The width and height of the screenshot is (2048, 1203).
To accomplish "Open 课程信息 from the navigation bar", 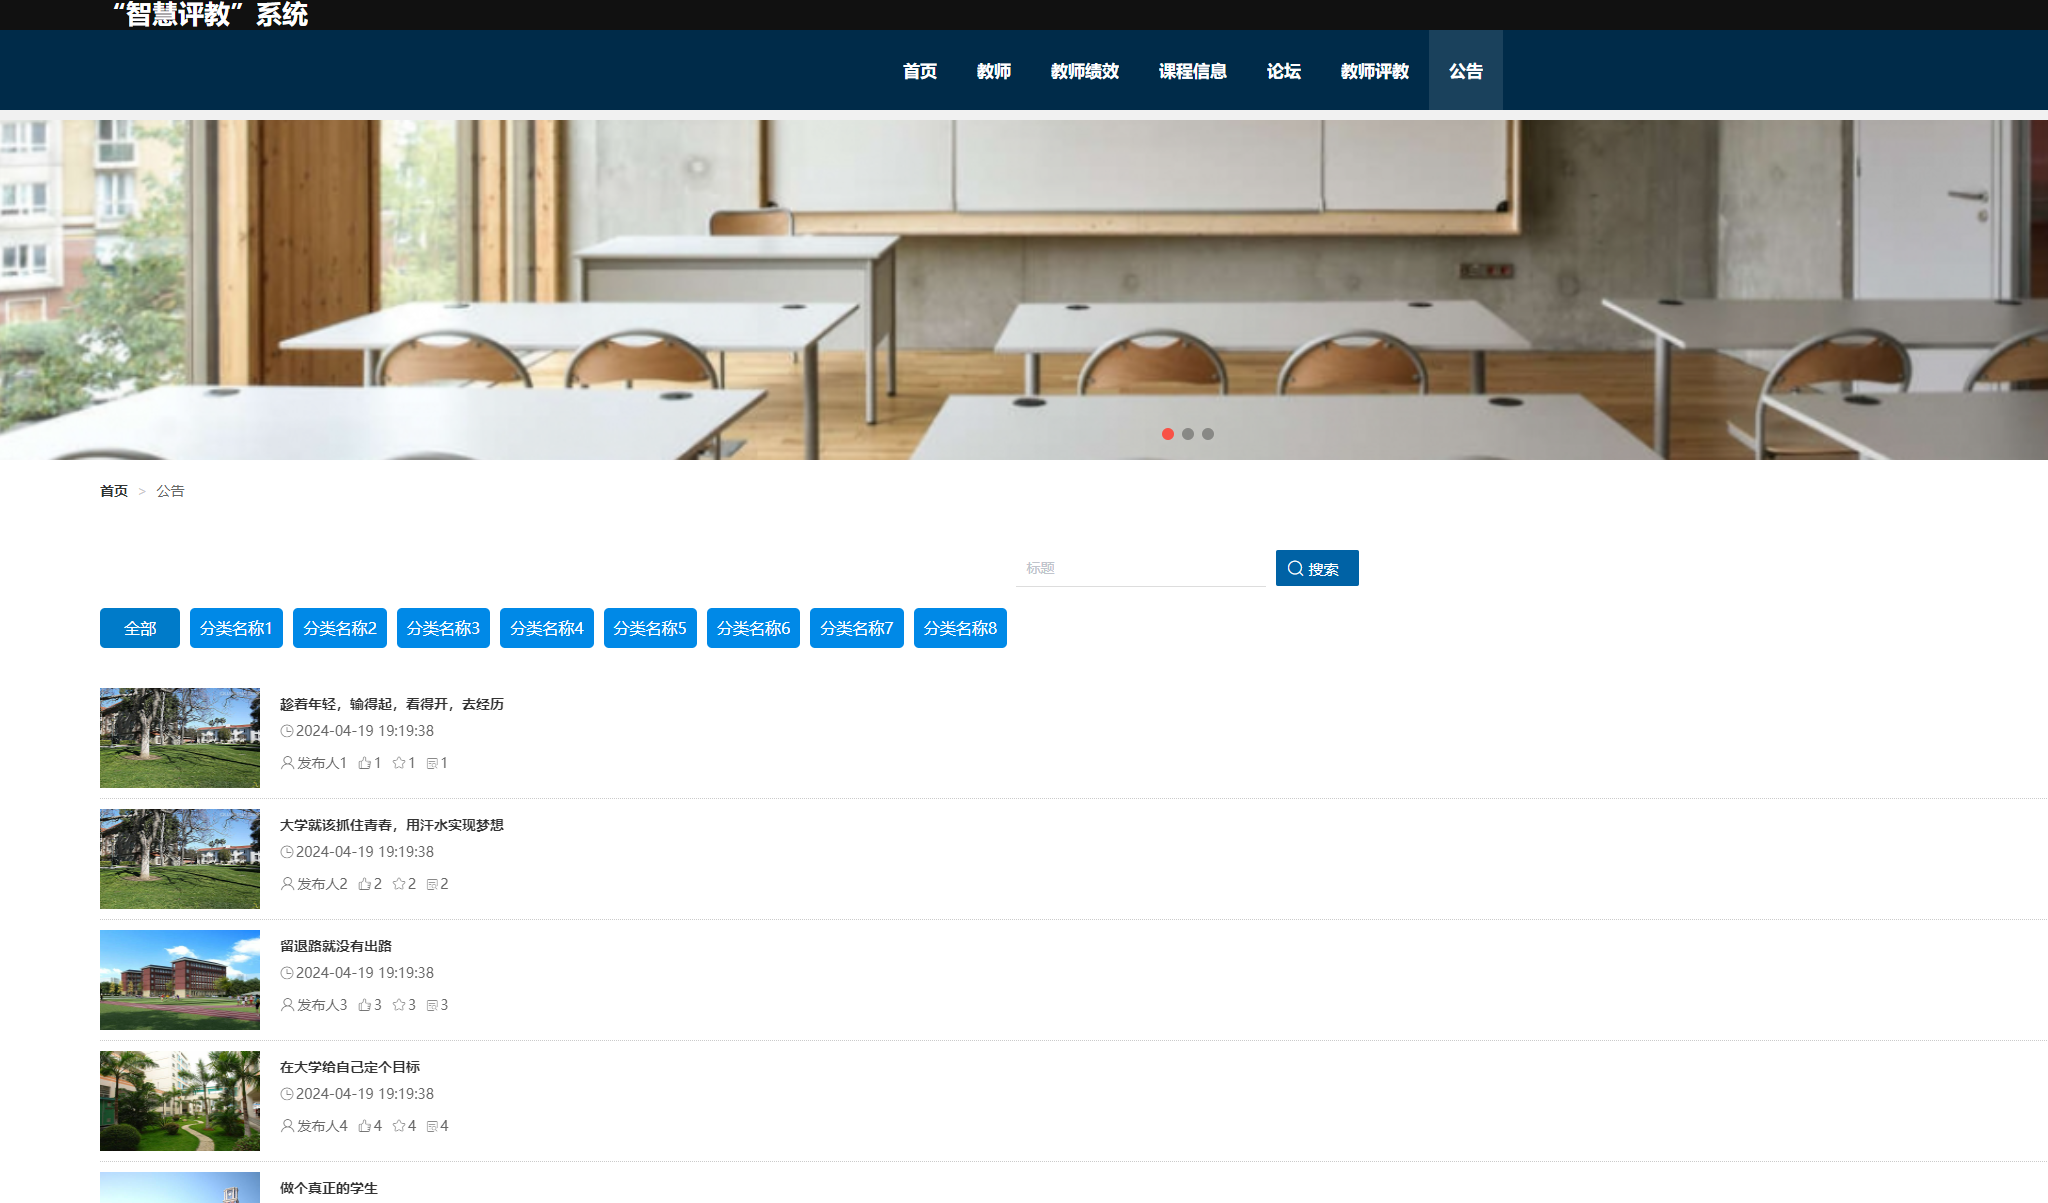I will pos(1193,71).
